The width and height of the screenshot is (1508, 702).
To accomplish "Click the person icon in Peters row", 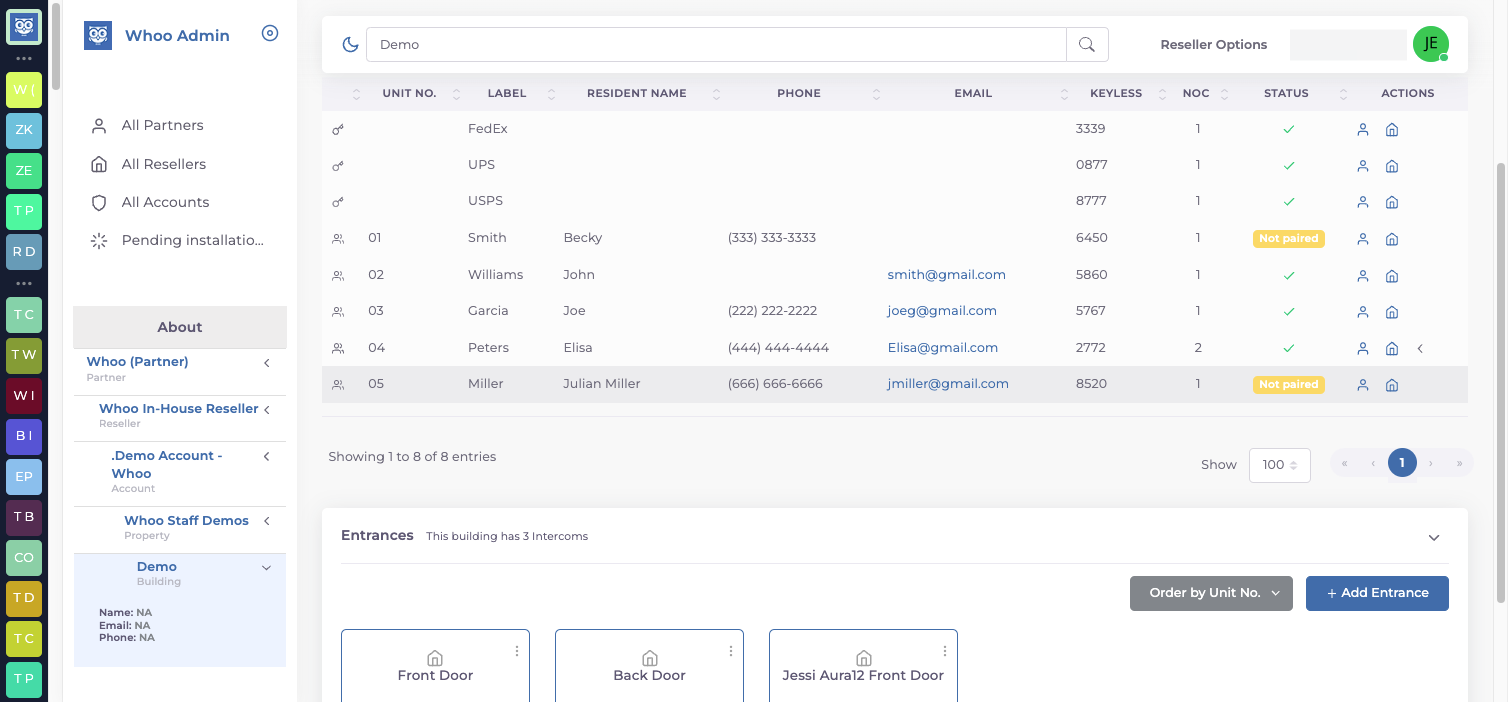I will 1362,349.
